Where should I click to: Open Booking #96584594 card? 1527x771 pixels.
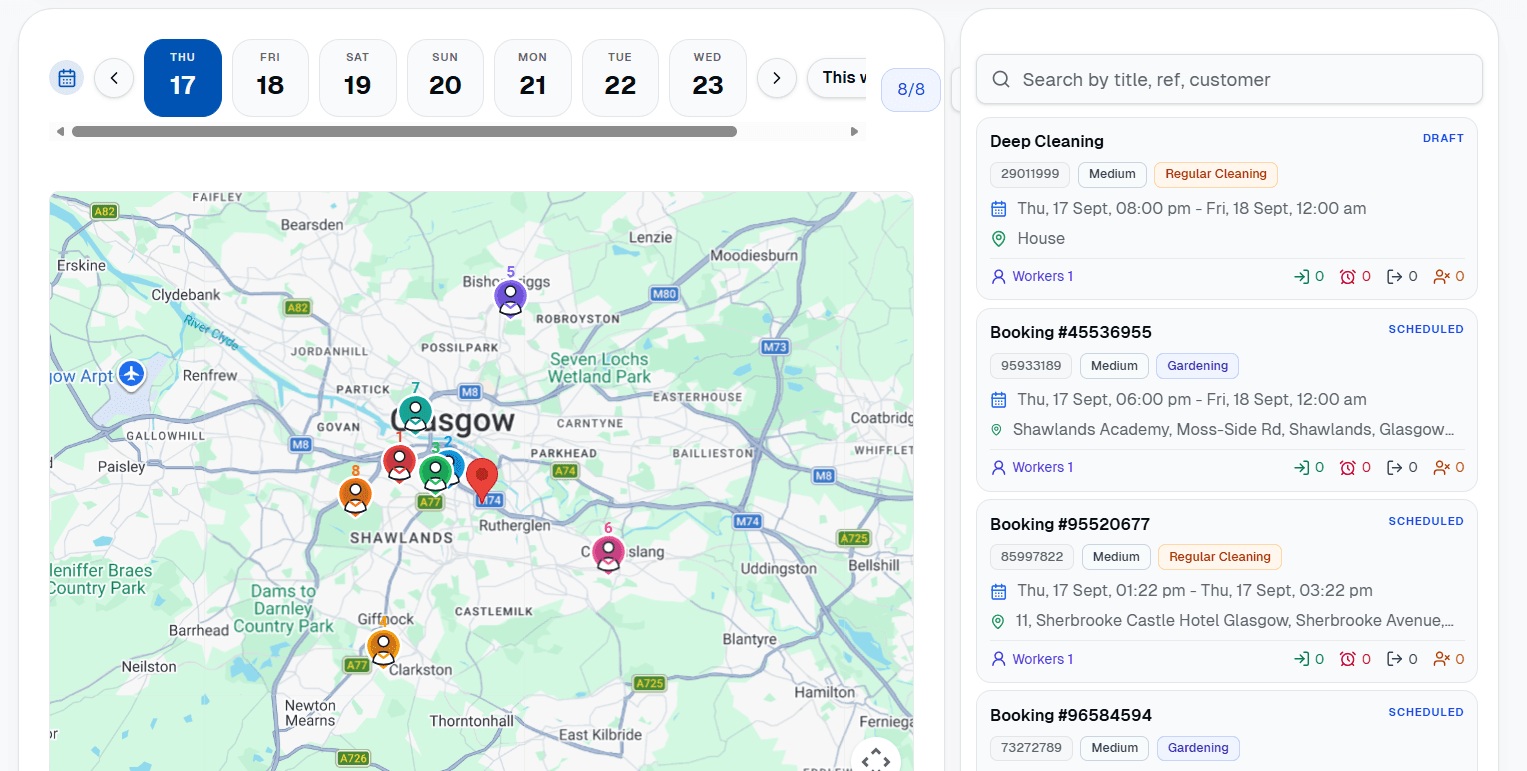(1227, 731)
